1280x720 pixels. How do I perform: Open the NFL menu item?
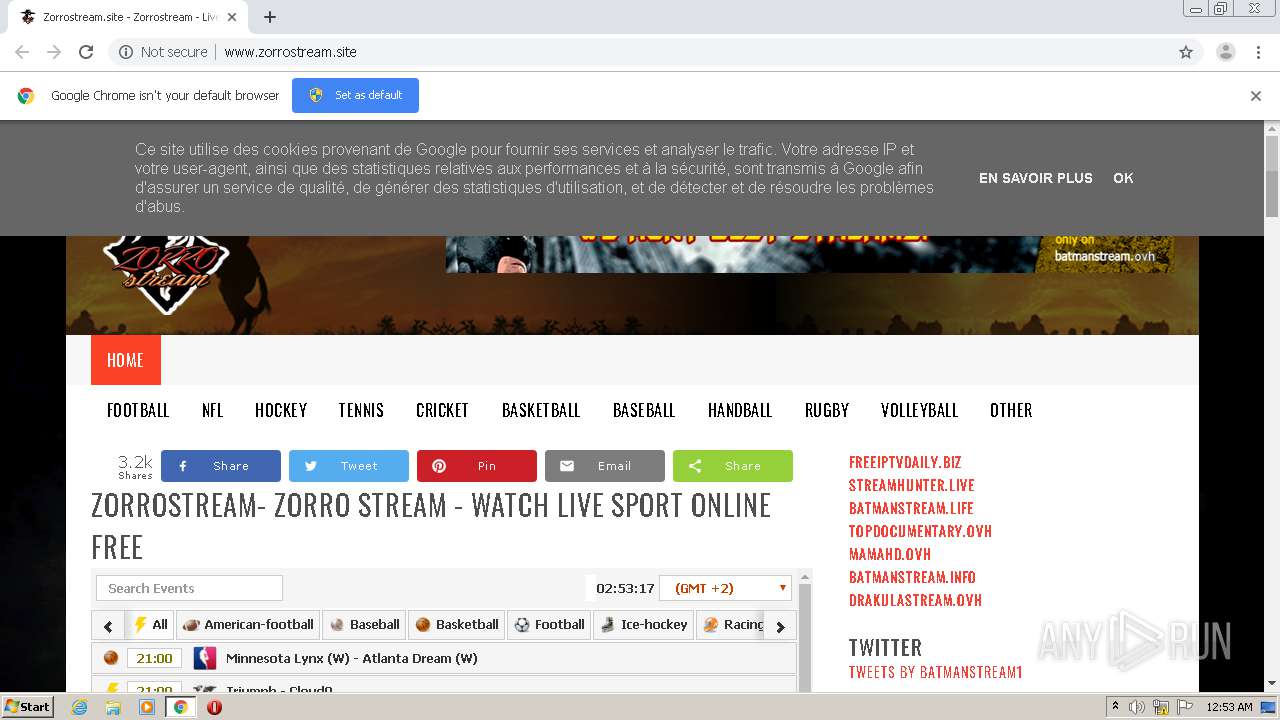tap(212, 410)
